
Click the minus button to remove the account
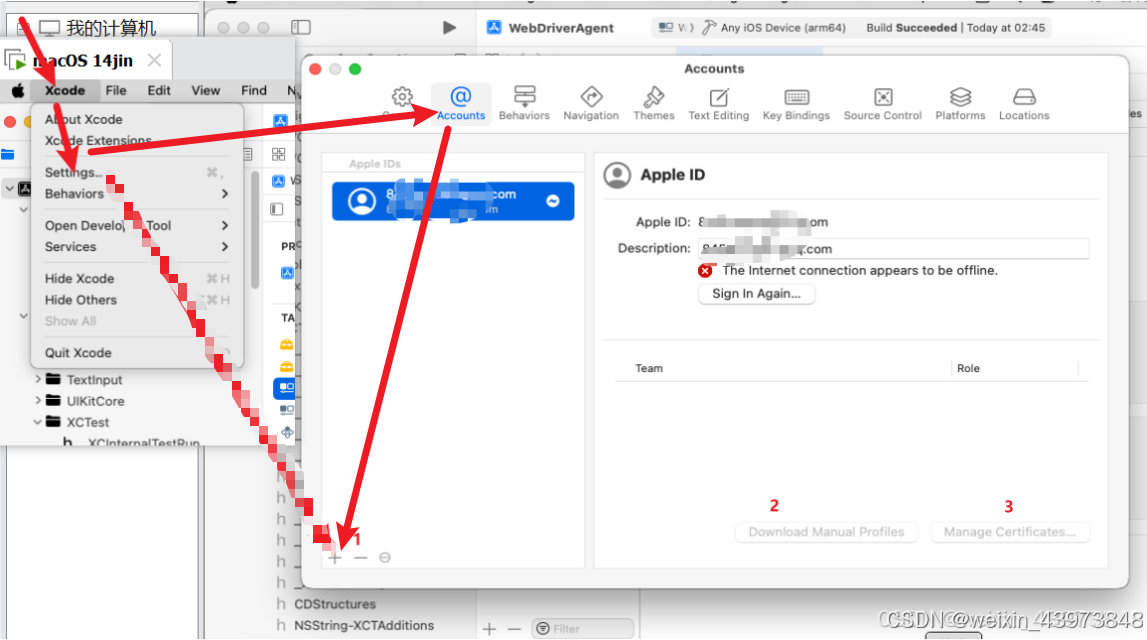point(361,558)
